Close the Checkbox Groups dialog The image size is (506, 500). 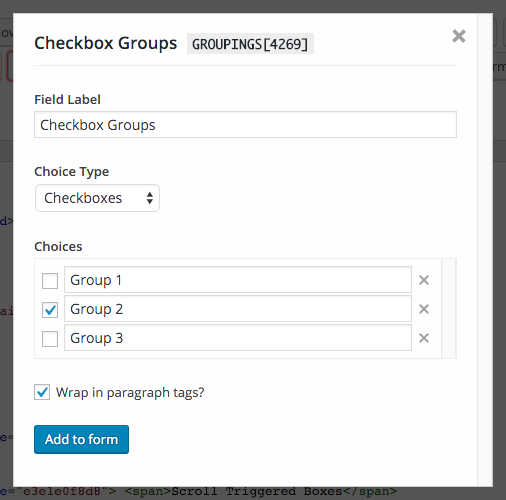pyautogui.click(x=459, y=36)
